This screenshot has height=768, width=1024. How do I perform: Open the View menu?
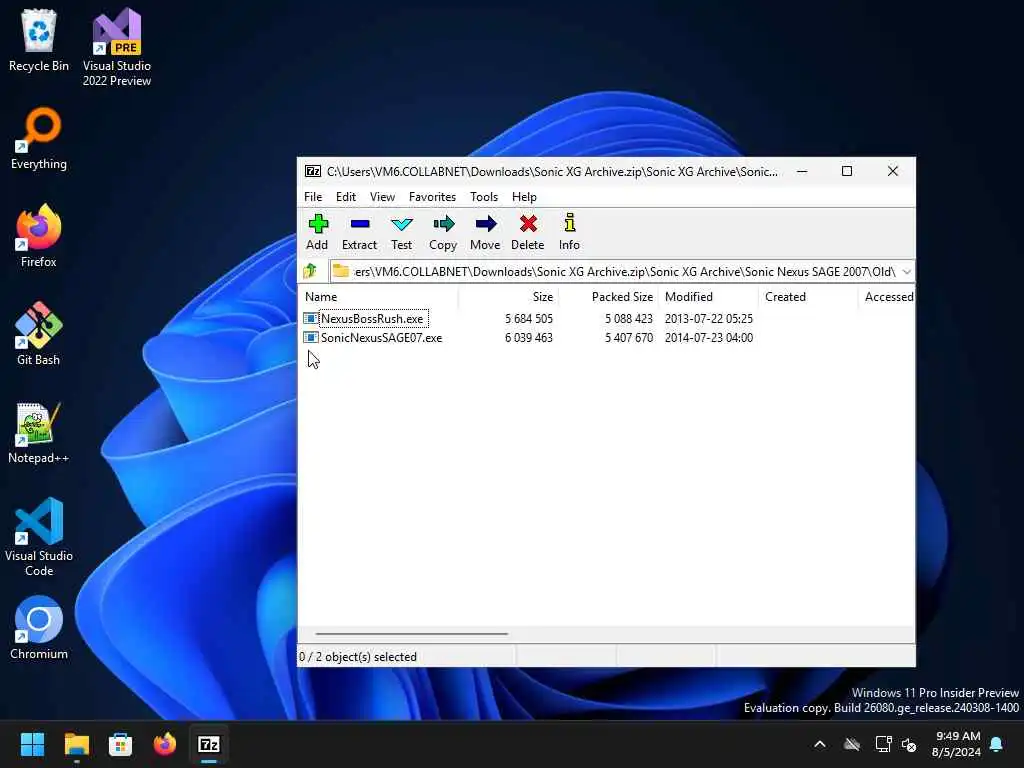point(382,197)
